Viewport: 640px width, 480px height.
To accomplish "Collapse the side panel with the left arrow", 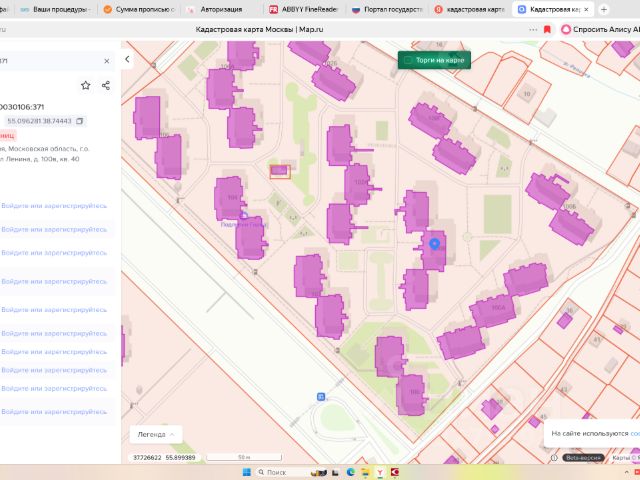I will coord(127,60).
